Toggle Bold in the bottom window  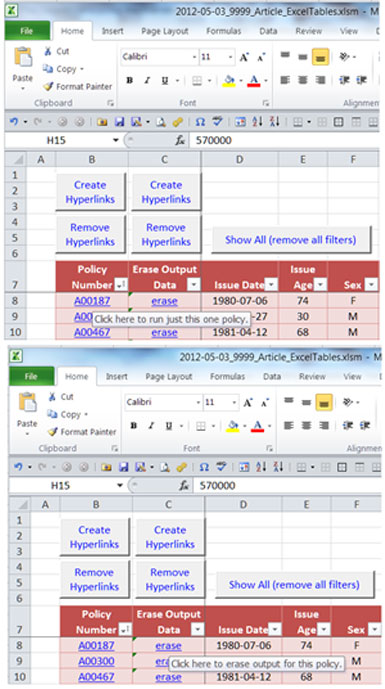134,426
